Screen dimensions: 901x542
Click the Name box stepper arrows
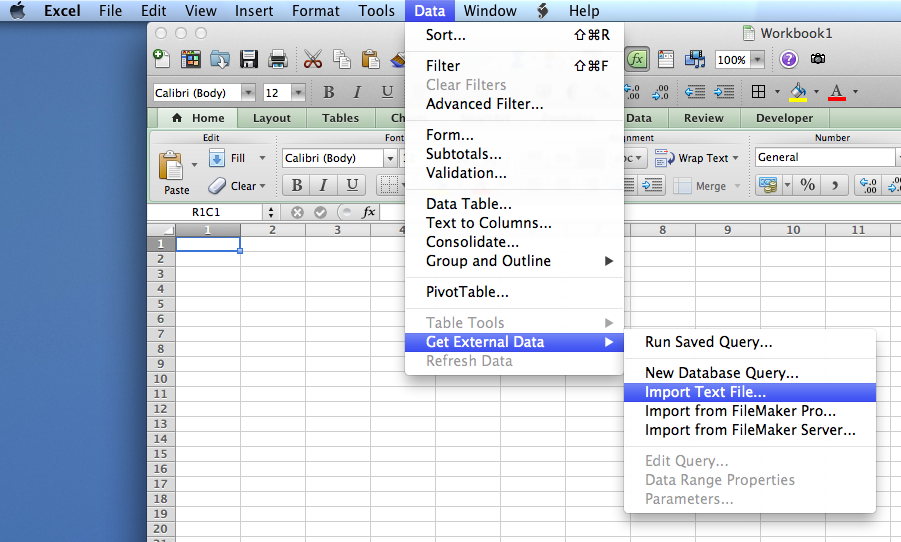271,212
